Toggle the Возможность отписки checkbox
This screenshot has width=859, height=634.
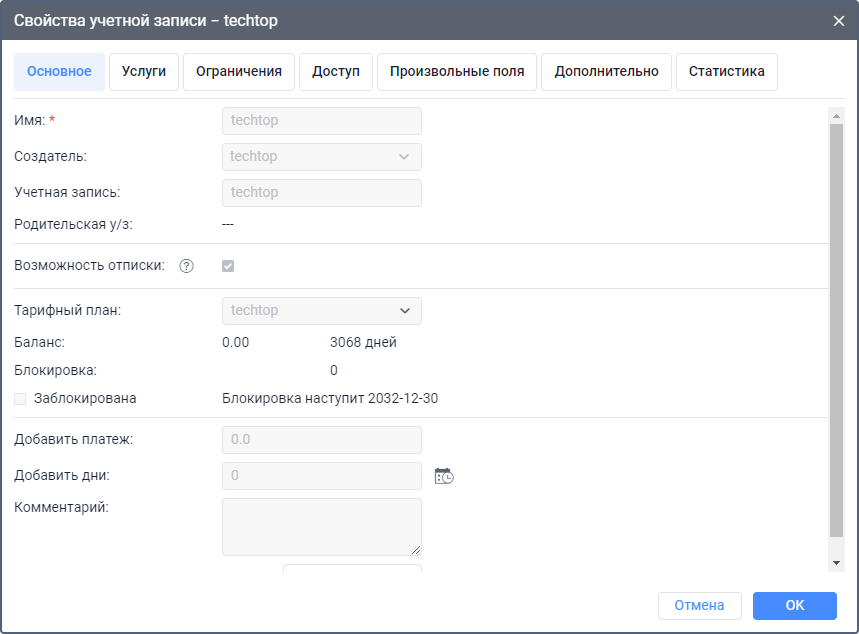[x=228, y=266]
